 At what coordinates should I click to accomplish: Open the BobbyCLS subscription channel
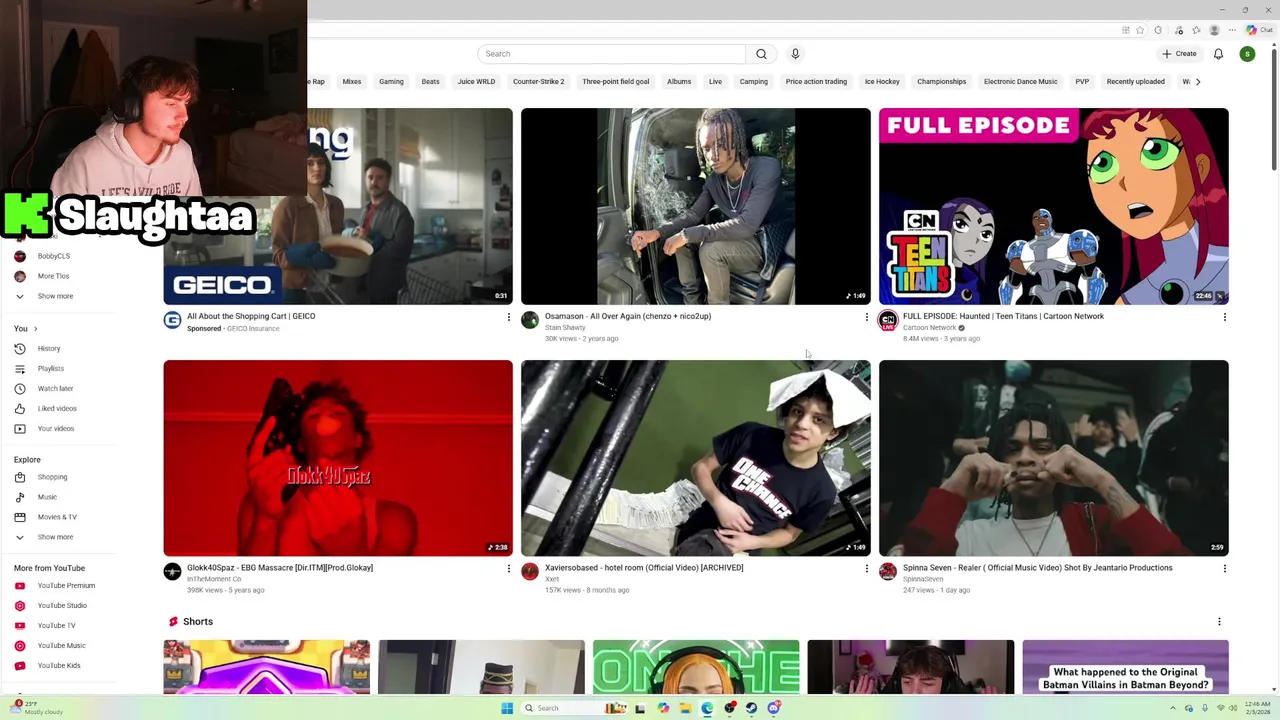[x=54, y=257]
